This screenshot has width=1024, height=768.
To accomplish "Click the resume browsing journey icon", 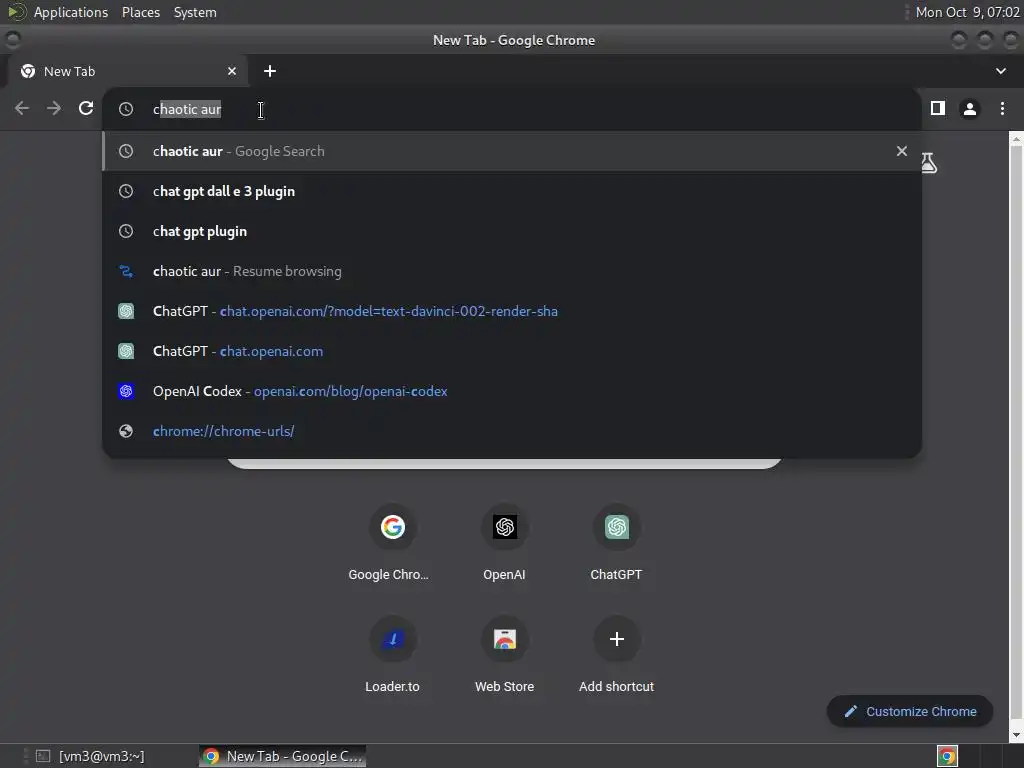I will (x=126, y=271).
